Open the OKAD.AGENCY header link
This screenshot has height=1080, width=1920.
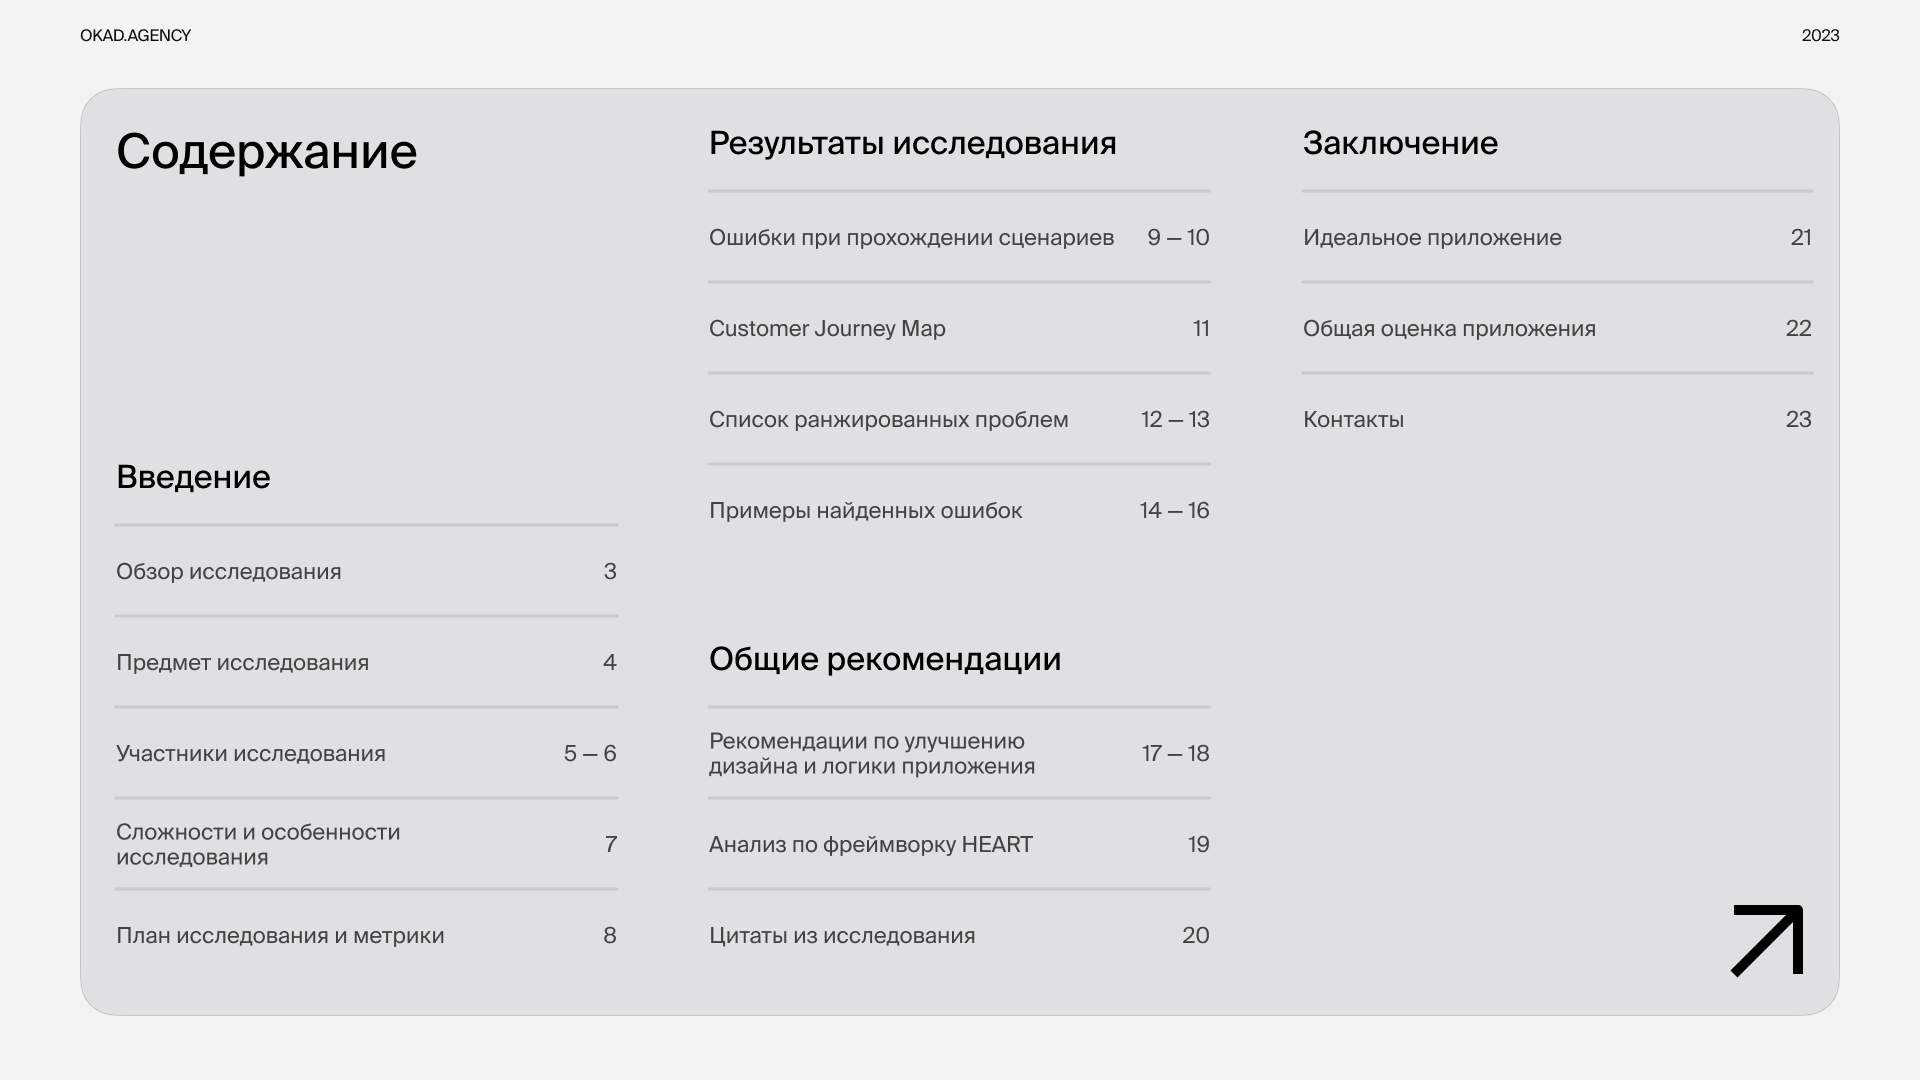point(135,36)
